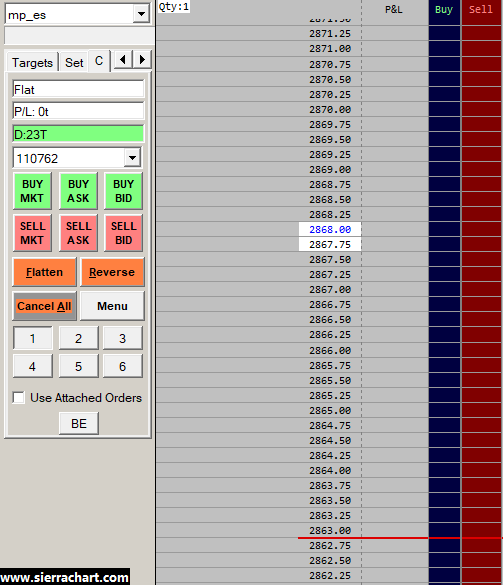The height and width of the screenshot is (585, 503).
Task: Reverse the current position
Action: [x=112, y=272]
